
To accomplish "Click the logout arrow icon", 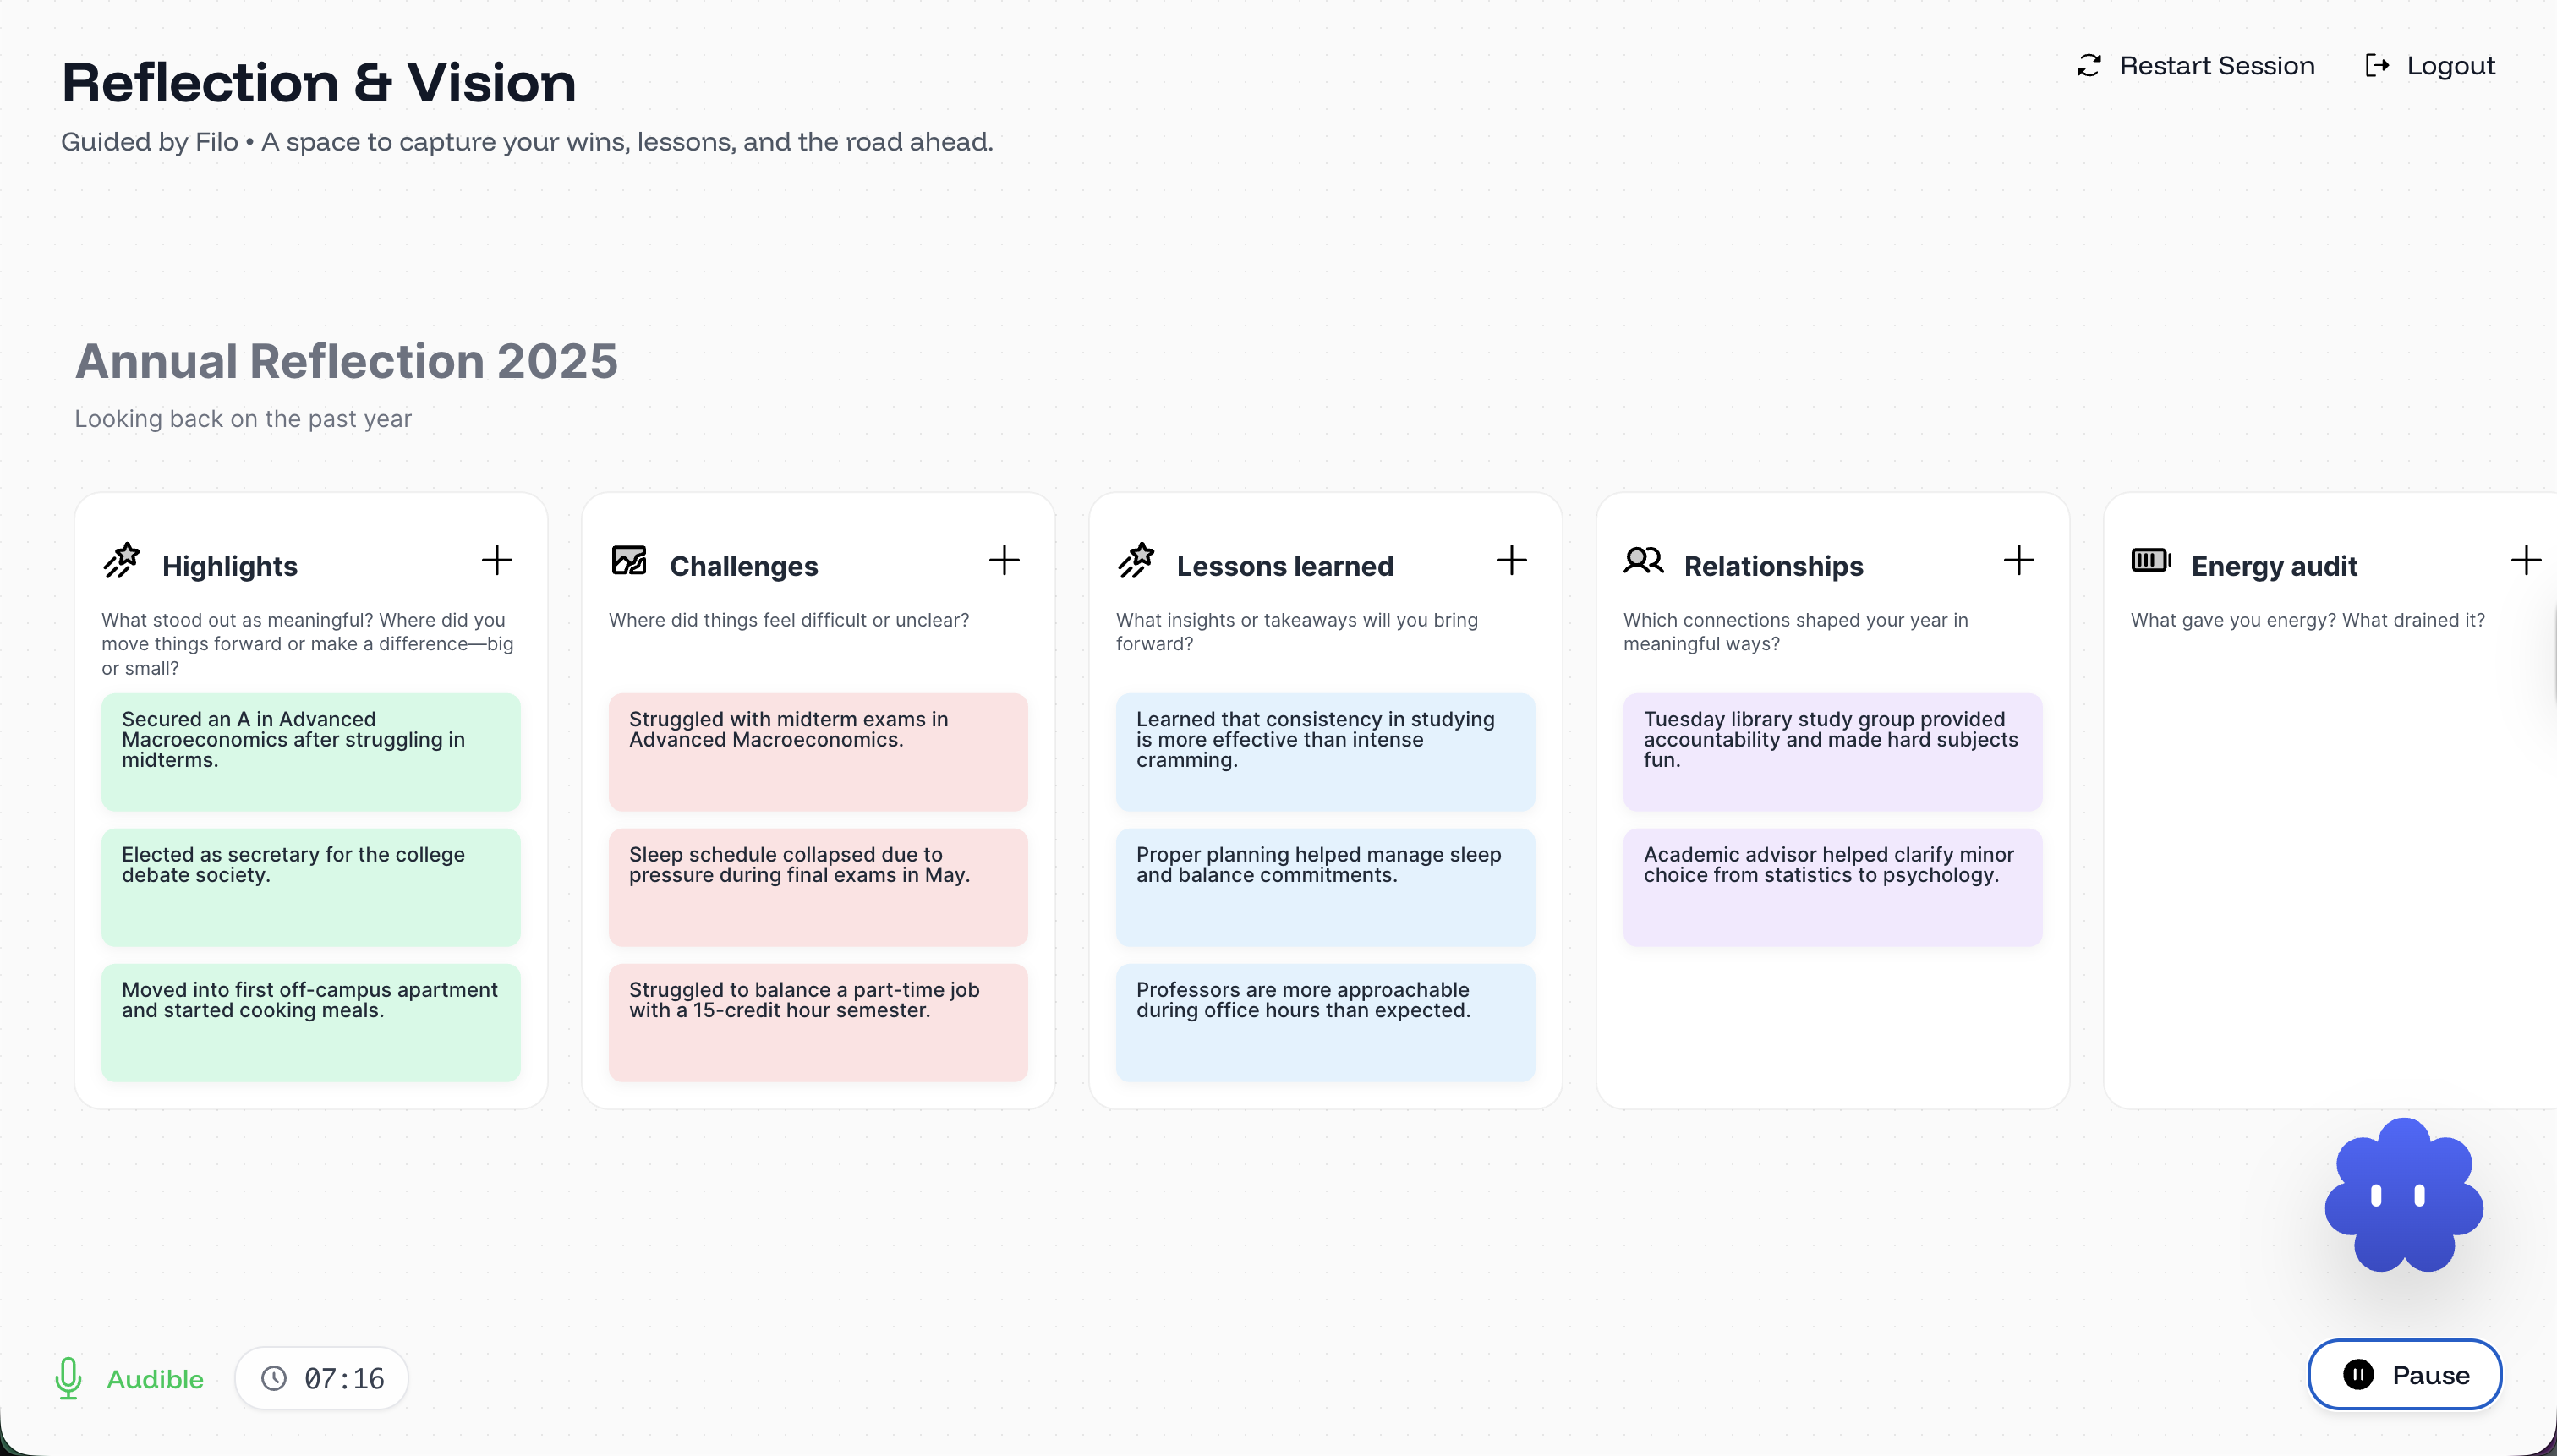I will click(2378, 65).
